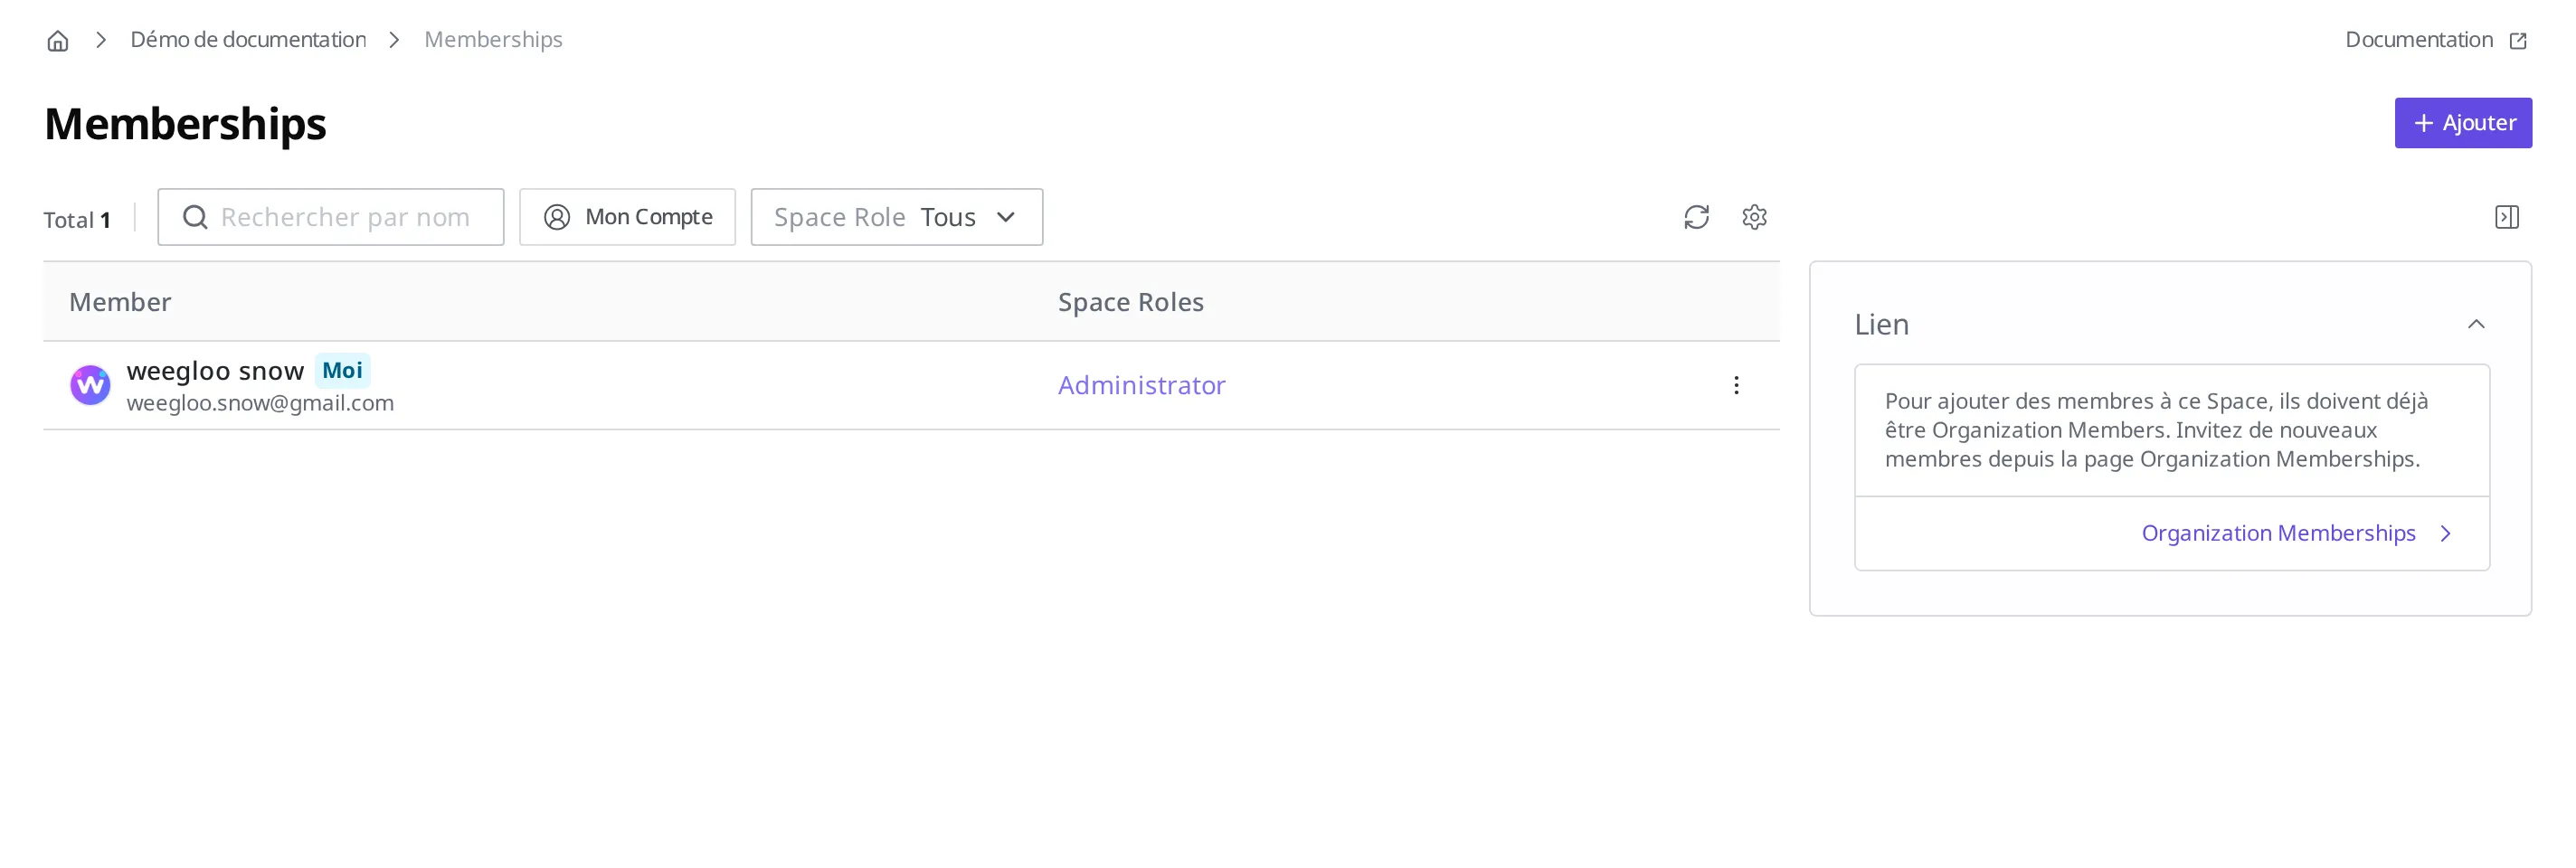This screenshot has height=868, width=2576.
Task: Click the Total 1 count label
Action: [77, 220]
